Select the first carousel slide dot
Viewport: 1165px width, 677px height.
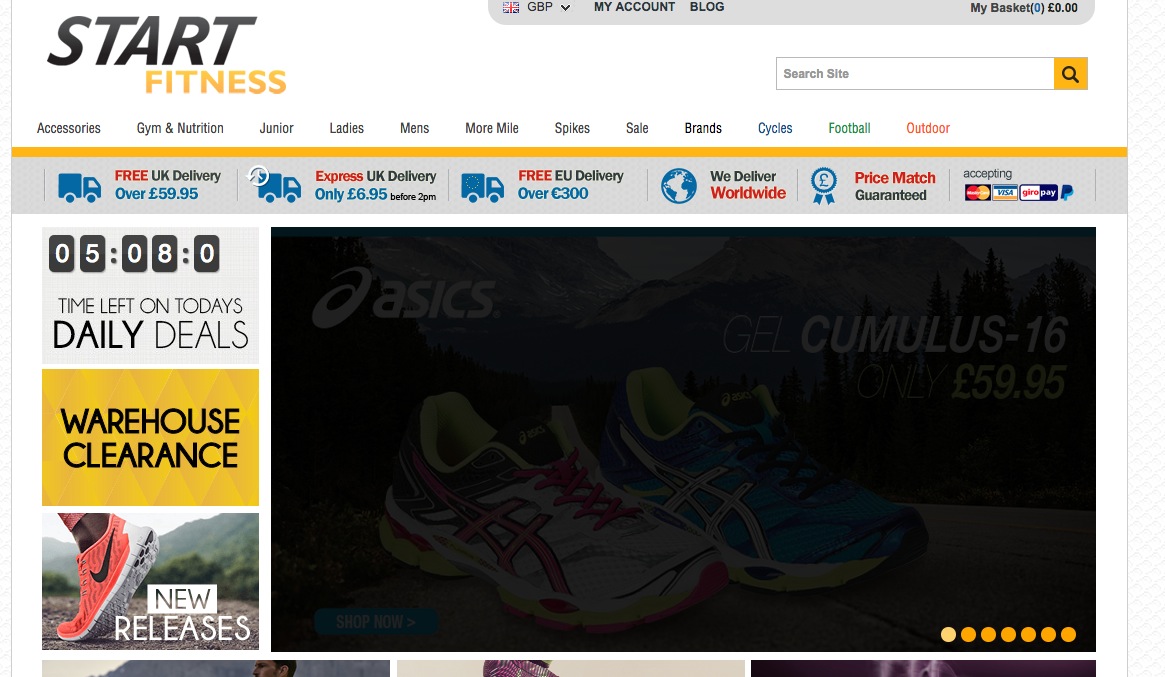click(948, 634)
